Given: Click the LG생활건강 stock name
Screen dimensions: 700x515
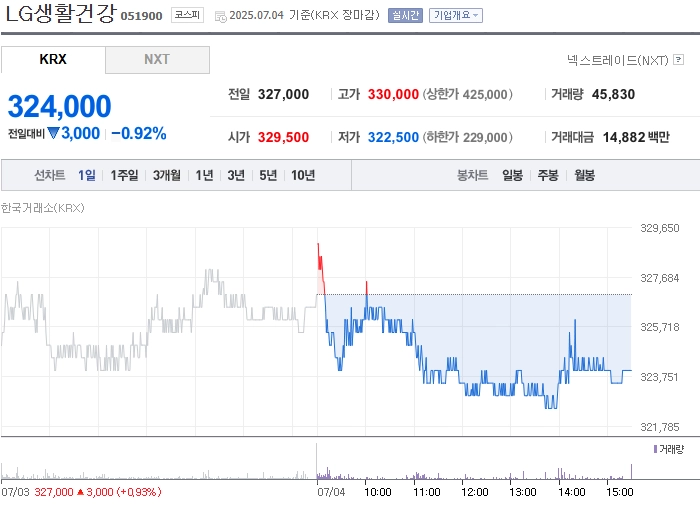Looking at the screenshot, I should pyautogui.click(x=60, y=13).
